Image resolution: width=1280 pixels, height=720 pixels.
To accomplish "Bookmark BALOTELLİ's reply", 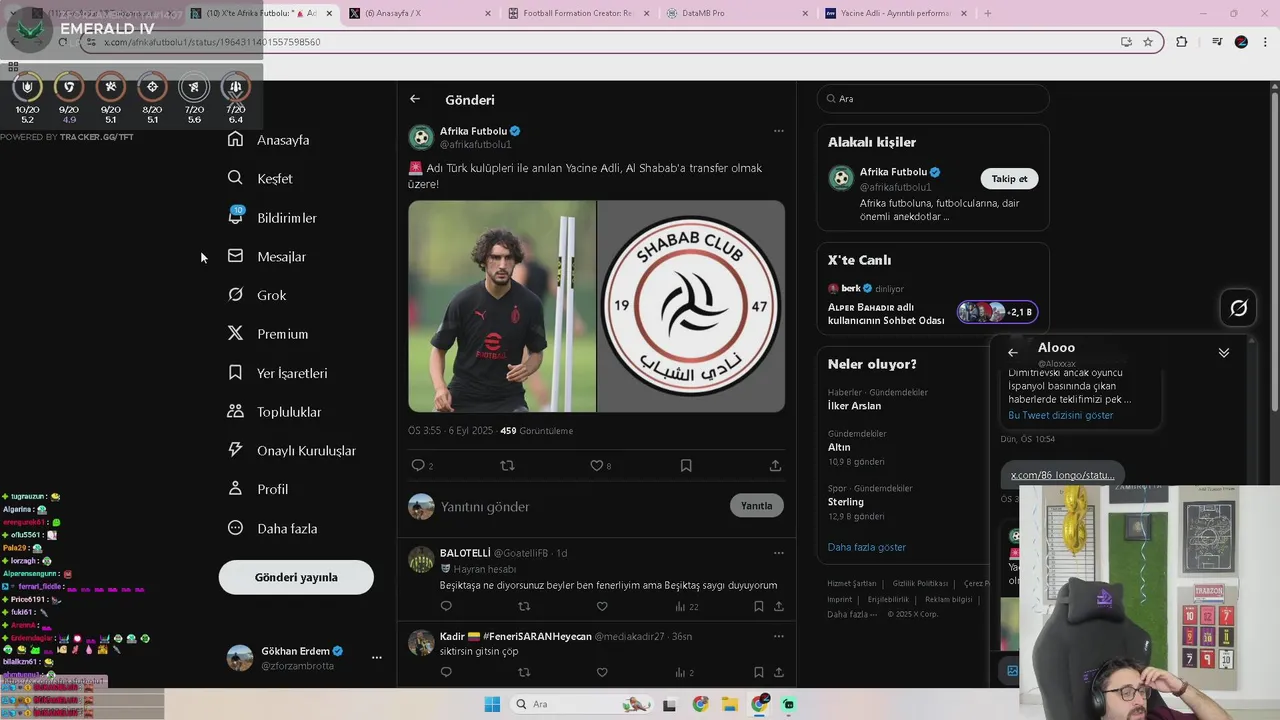I will tap(759, 606).
